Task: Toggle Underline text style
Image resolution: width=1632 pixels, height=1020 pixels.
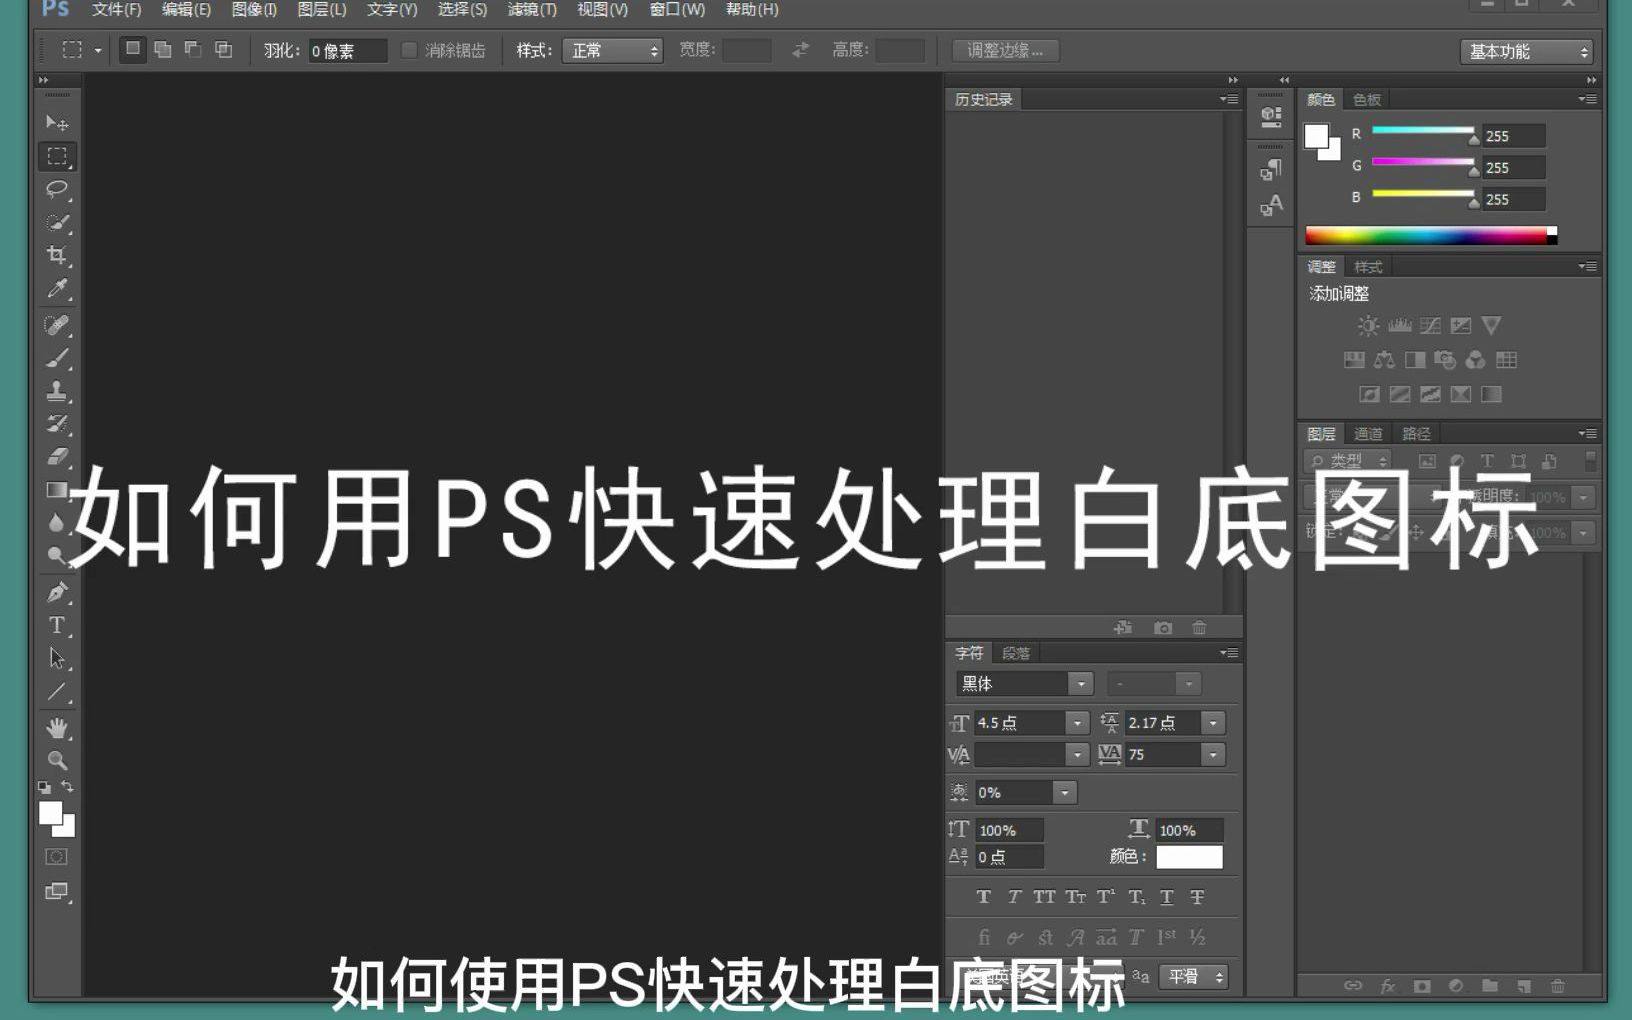Action: click(1167, 897)
